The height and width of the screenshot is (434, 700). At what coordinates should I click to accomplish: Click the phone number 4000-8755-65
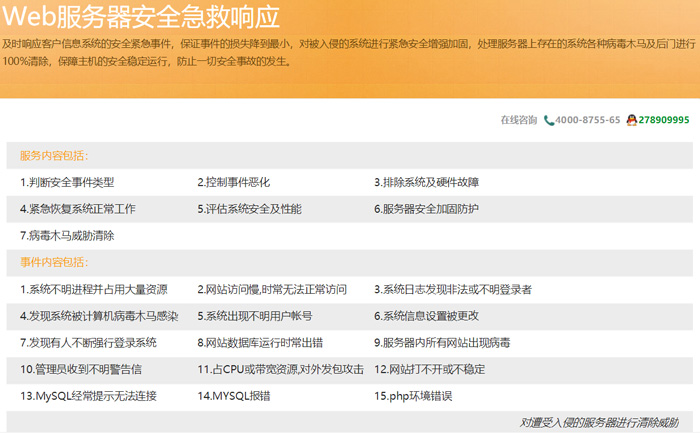588,120
